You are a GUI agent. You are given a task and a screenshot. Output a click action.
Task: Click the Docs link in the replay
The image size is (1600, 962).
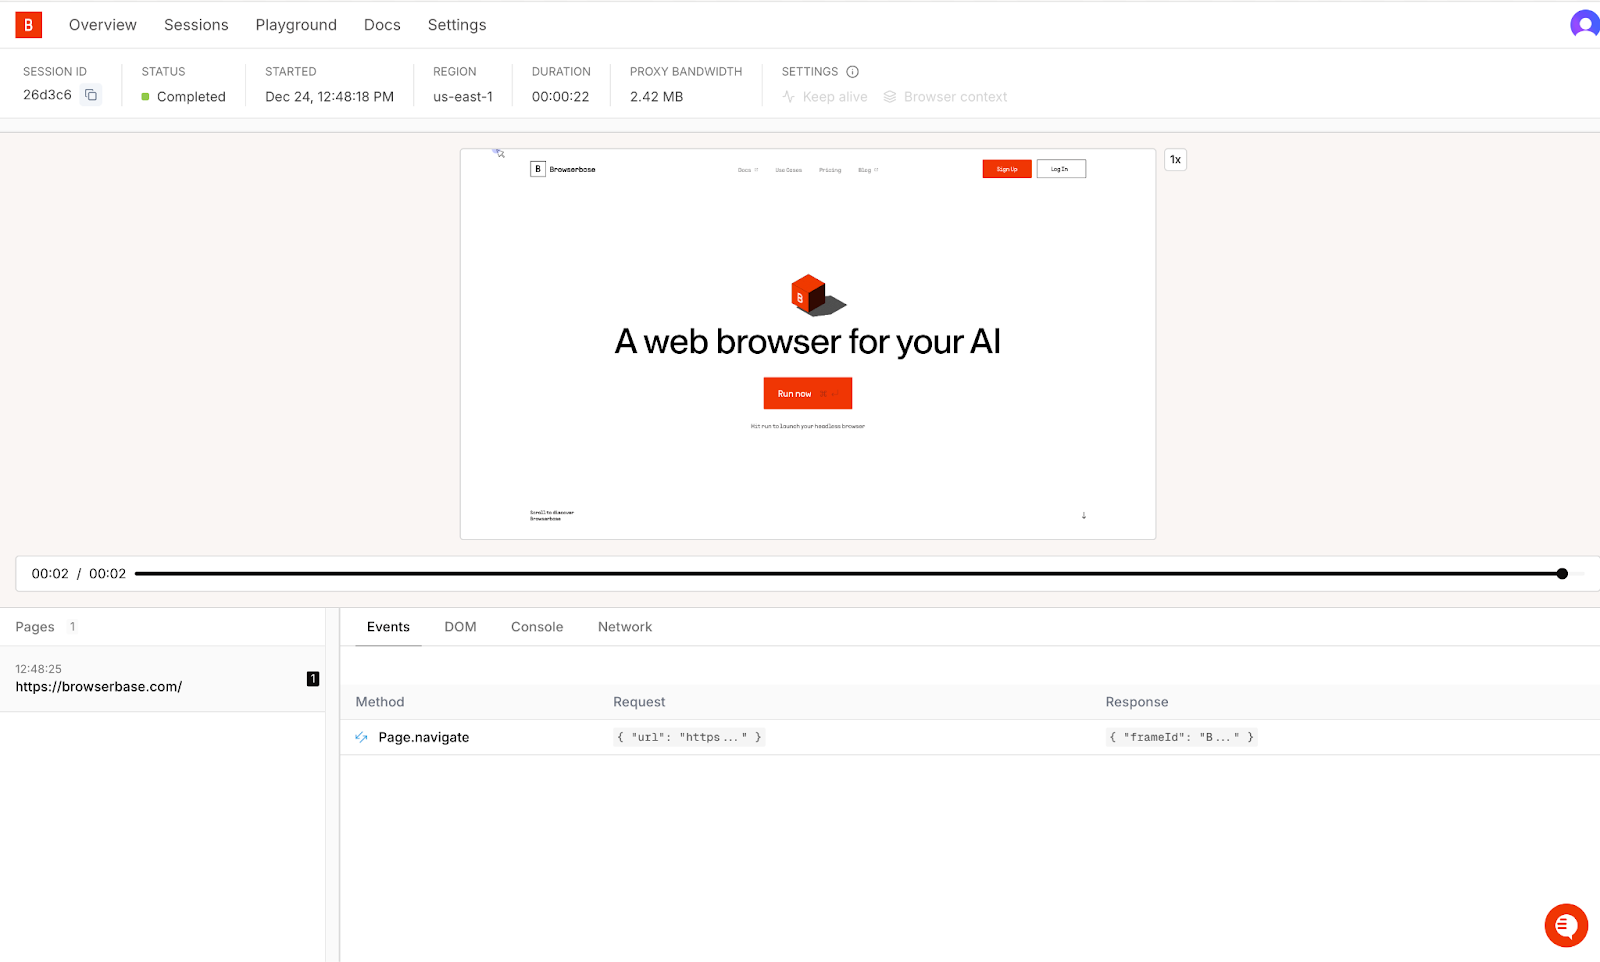[747, 170]
